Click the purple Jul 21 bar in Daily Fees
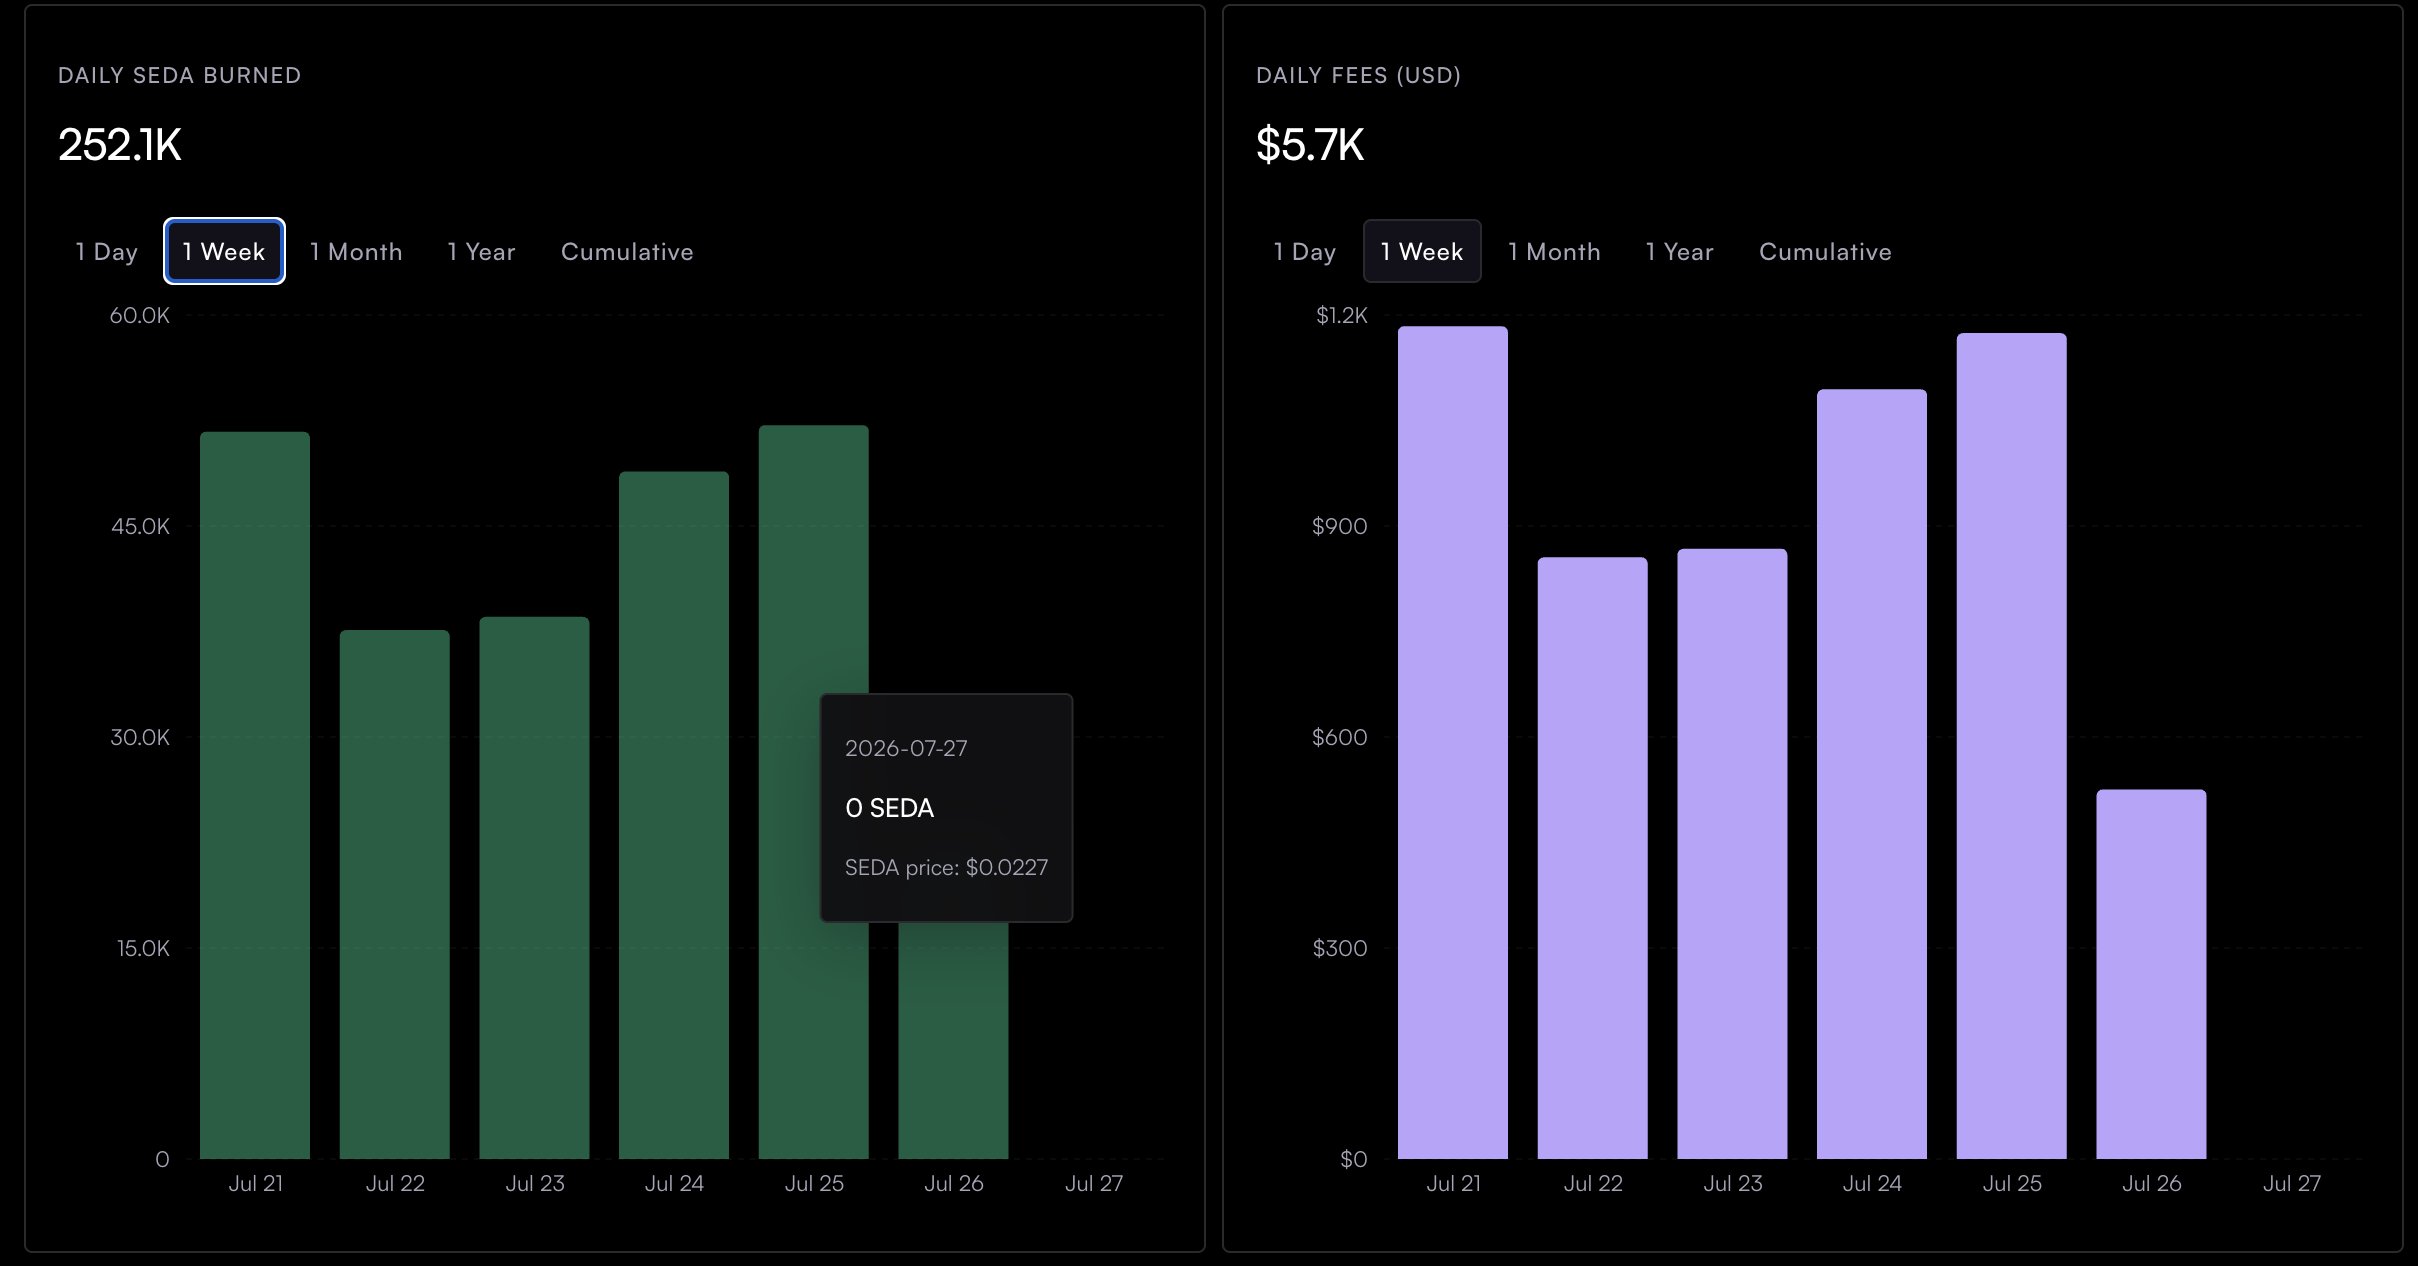 (1453, 742)
